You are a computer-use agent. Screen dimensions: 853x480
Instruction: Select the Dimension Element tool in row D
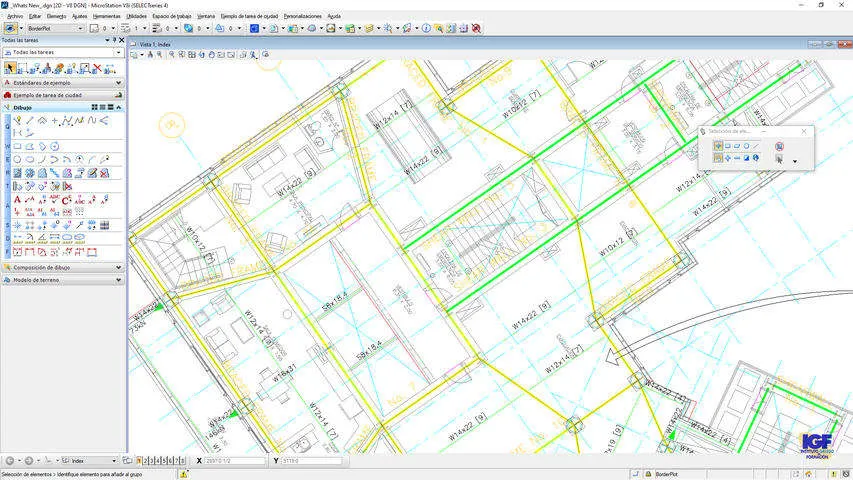point(18,238)
